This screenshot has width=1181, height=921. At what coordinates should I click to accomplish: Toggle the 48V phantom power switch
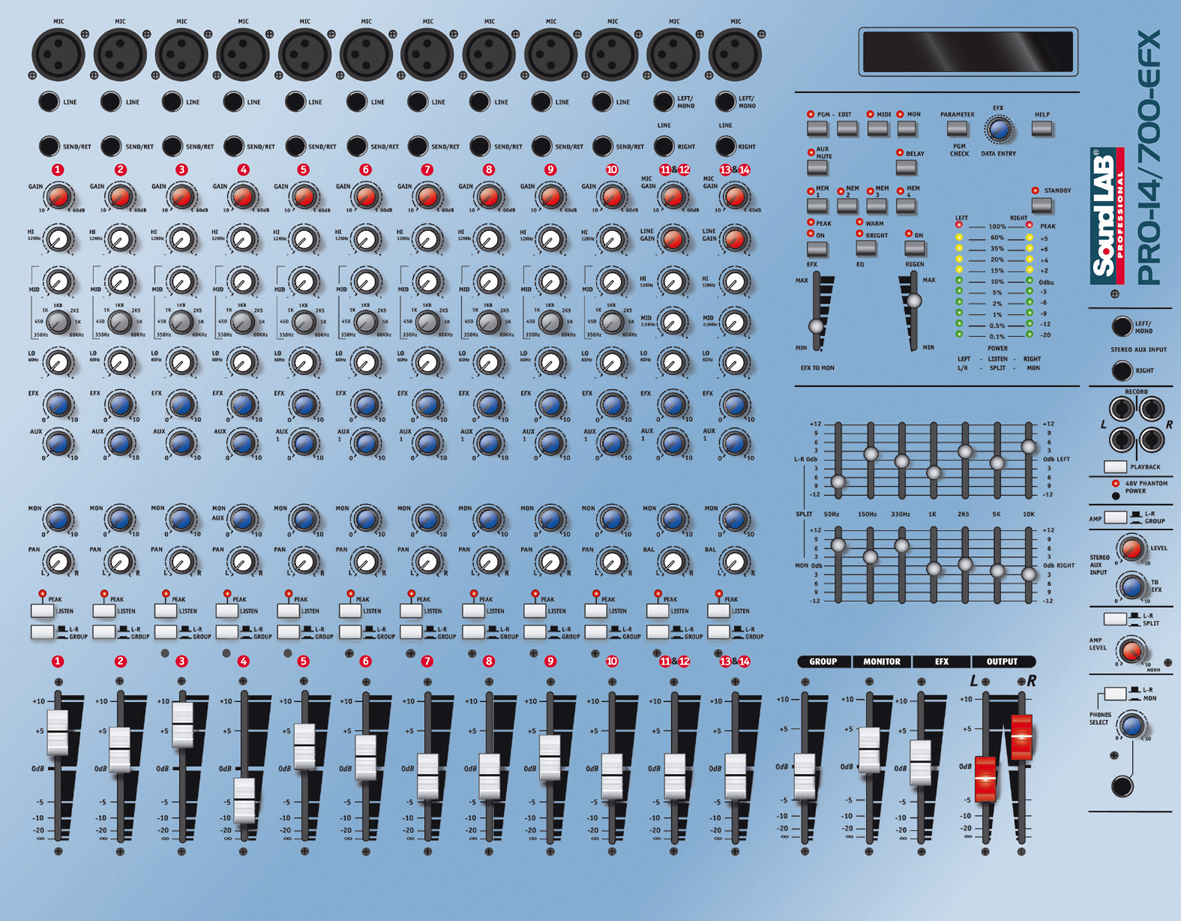pyautogui.click(x=1118, y=494)
